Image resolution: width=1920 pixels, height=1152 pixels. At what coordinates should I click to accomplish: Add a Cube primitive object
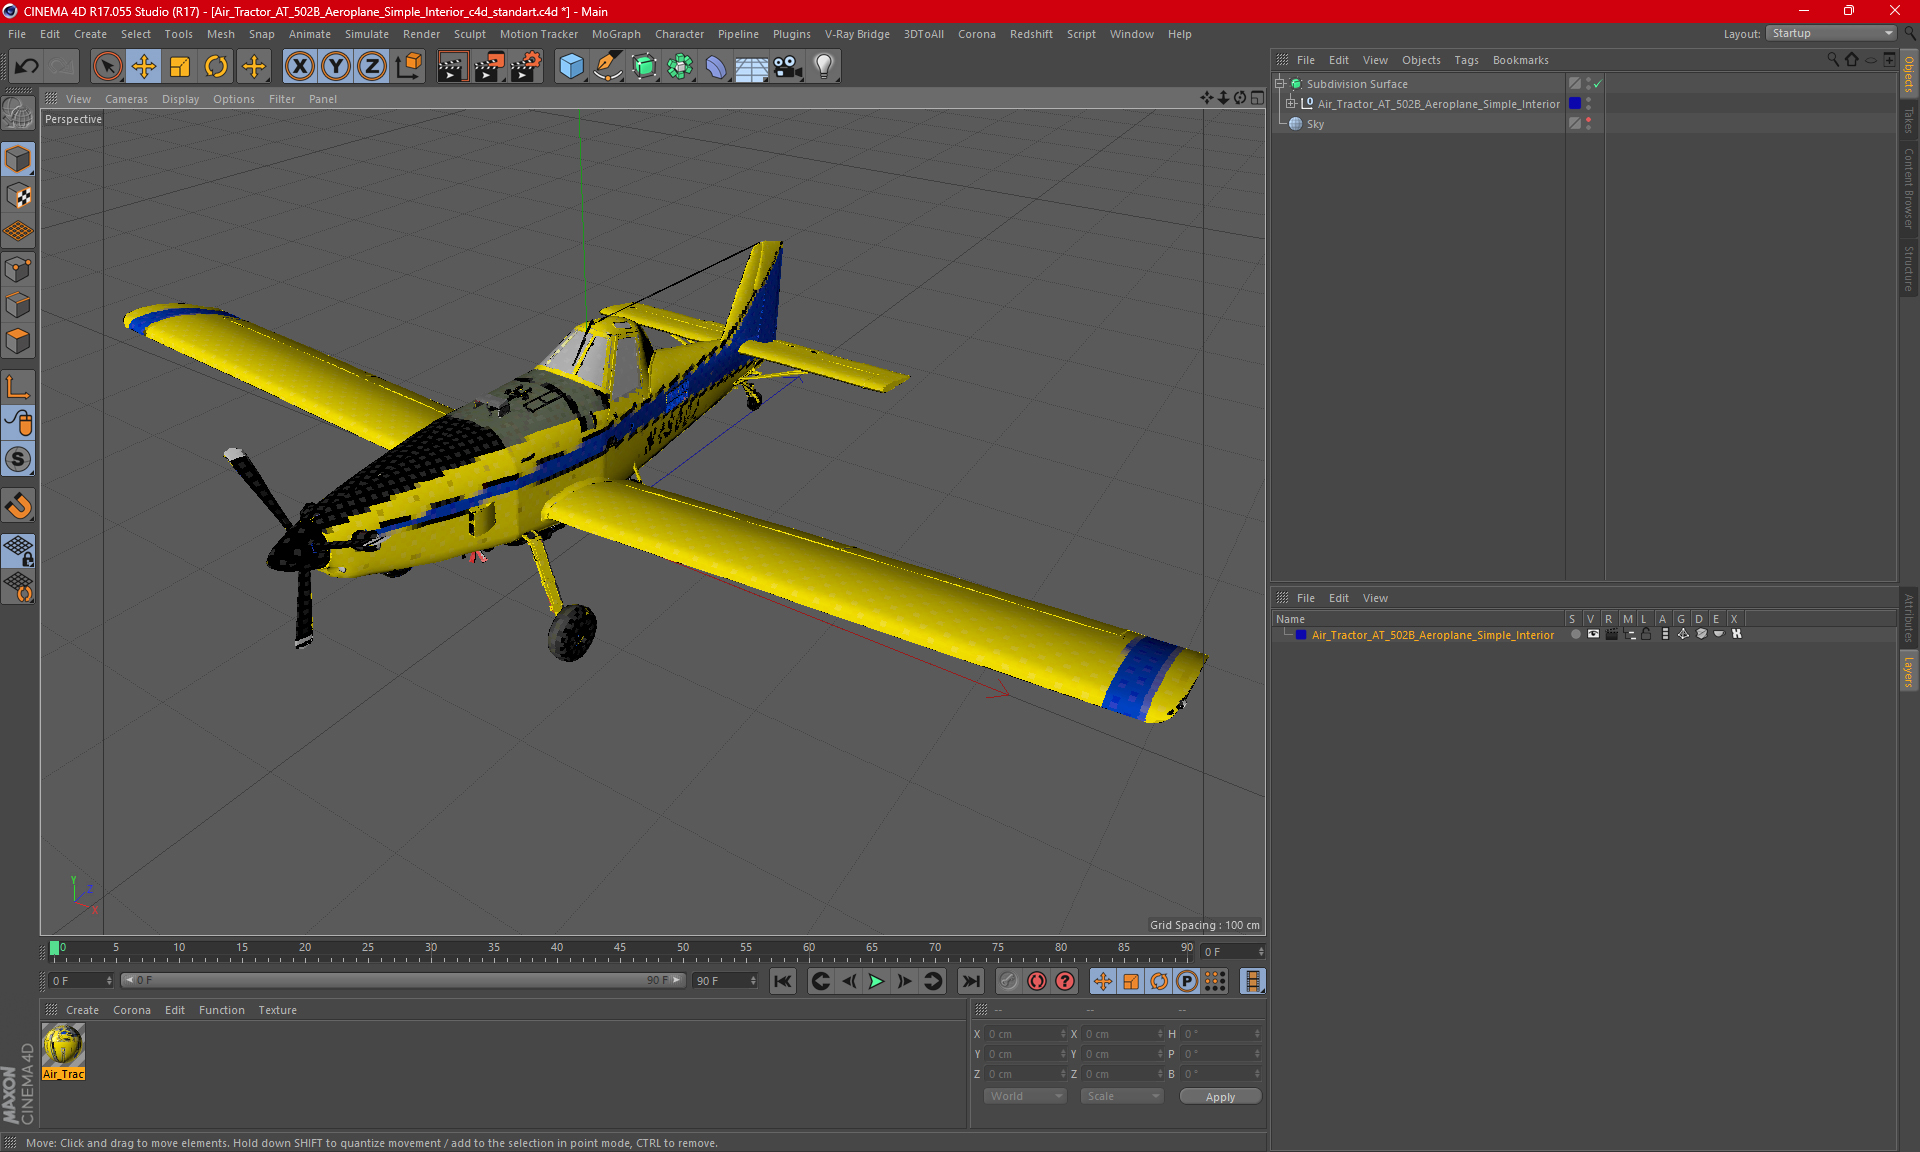571,67
